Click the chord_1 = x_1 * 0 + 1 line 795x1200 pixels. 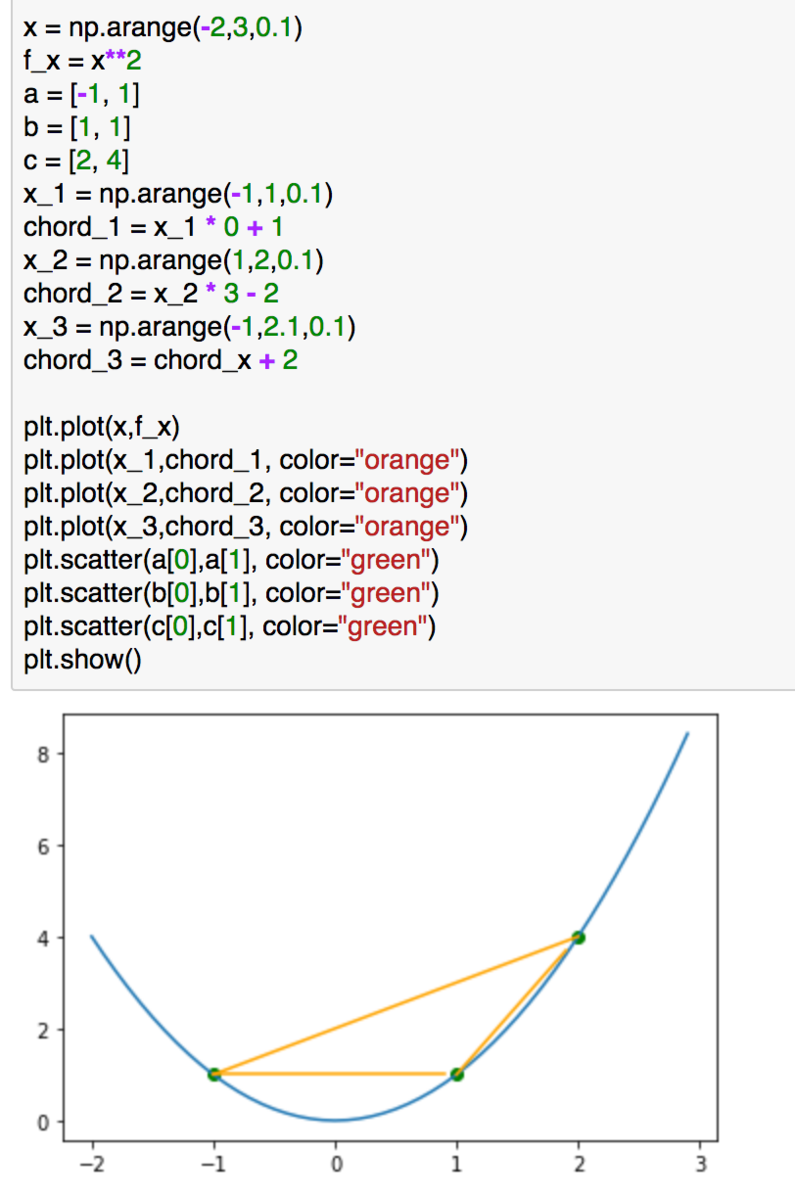click(153, 226)
